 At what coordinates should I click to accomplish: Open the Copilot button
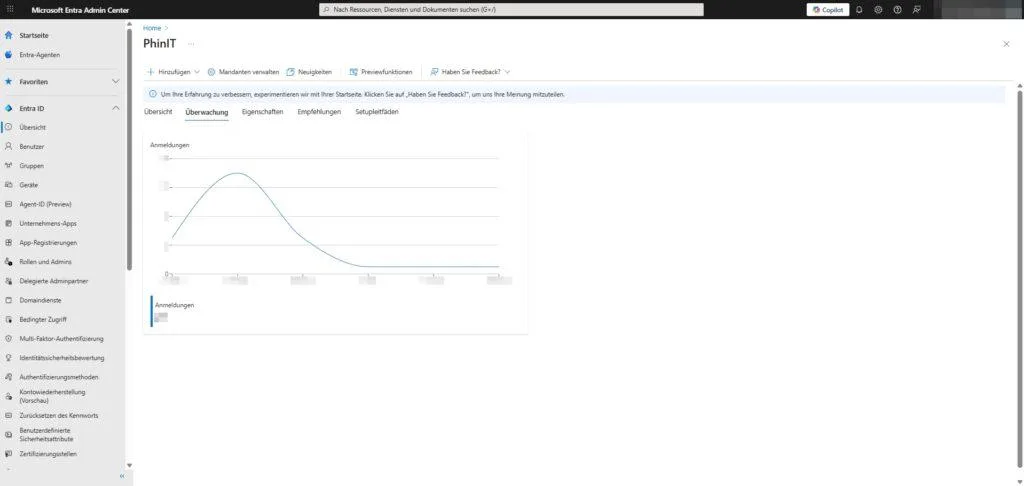tap(828, 9)
